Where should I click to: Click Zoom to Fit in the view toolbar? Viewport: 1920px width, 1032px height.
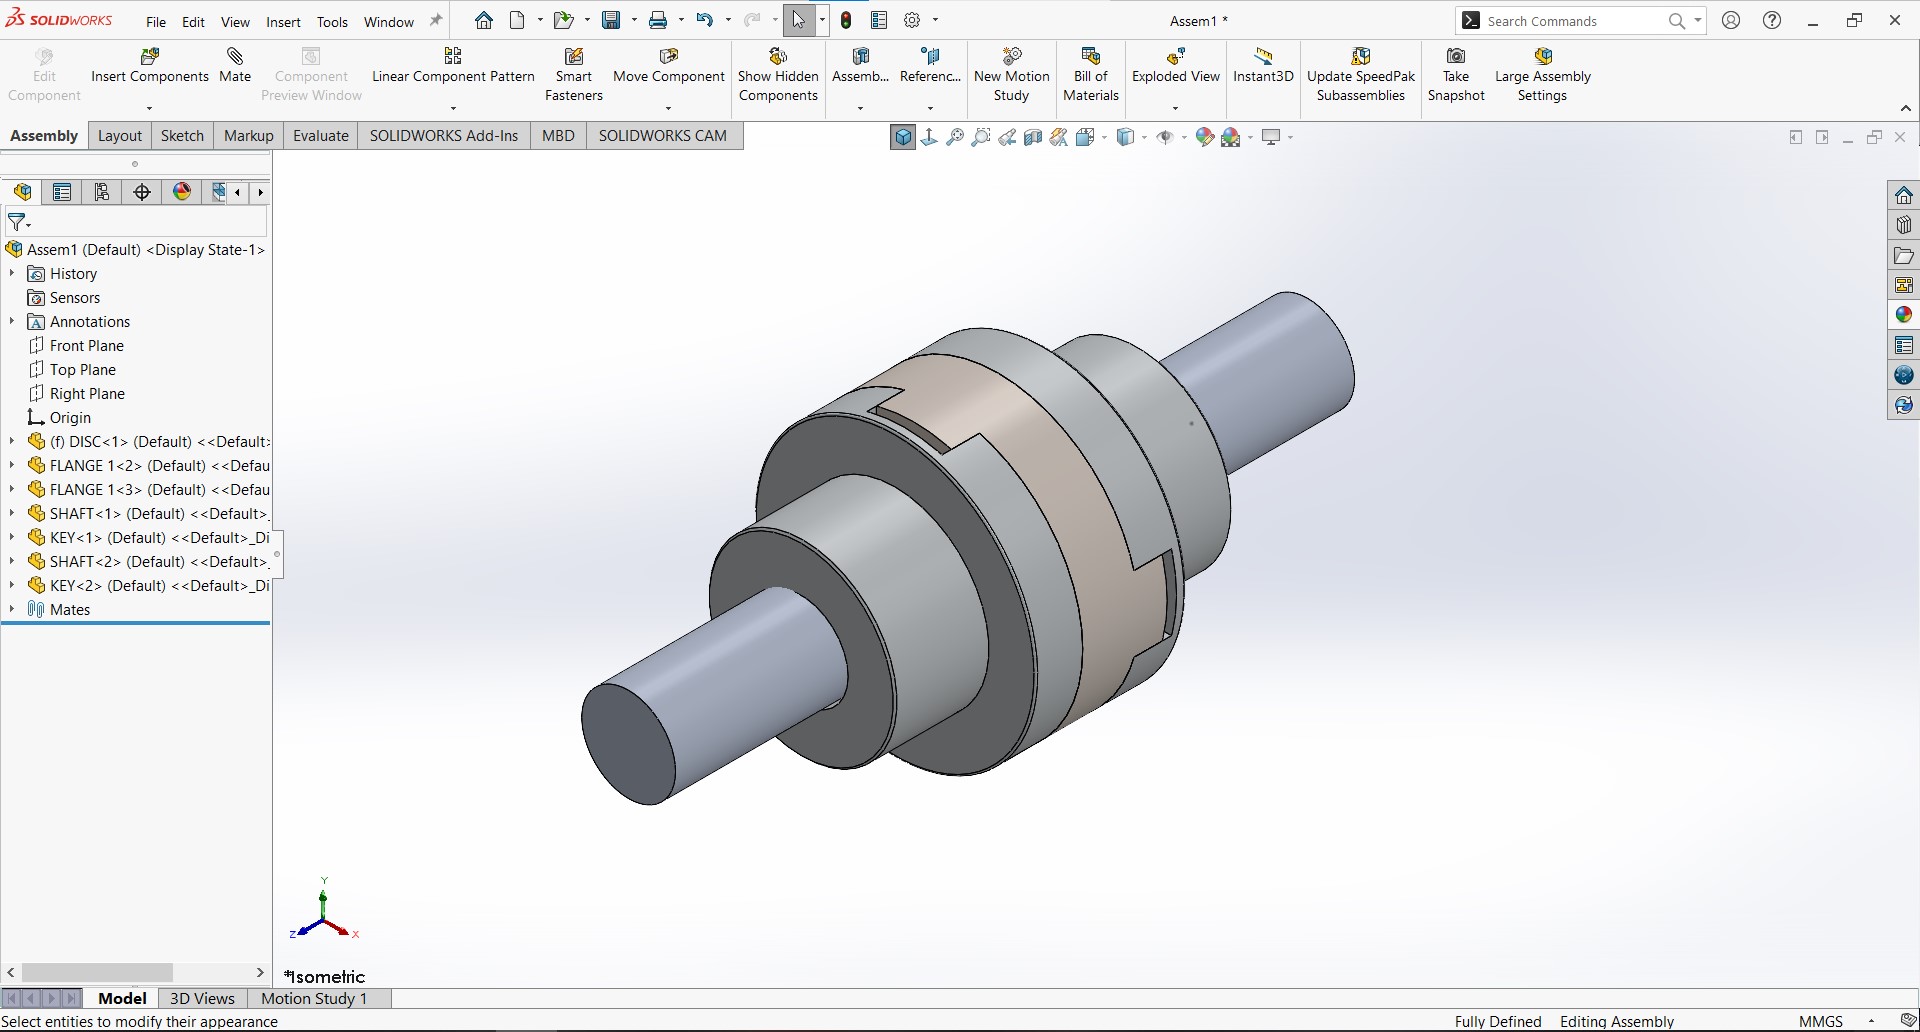click(955, 137)
